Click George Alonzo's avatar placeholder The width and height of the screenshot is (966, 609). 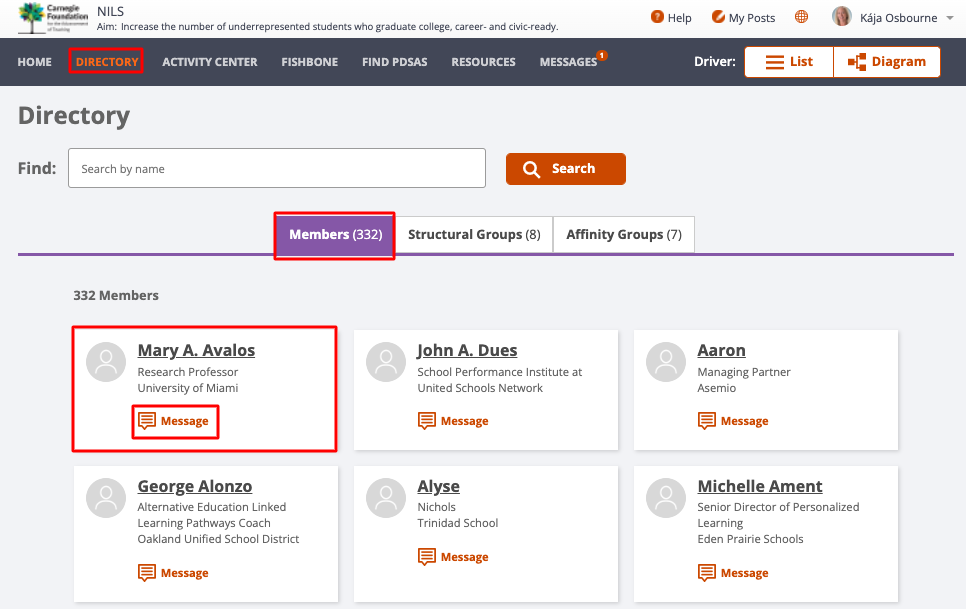106,498
